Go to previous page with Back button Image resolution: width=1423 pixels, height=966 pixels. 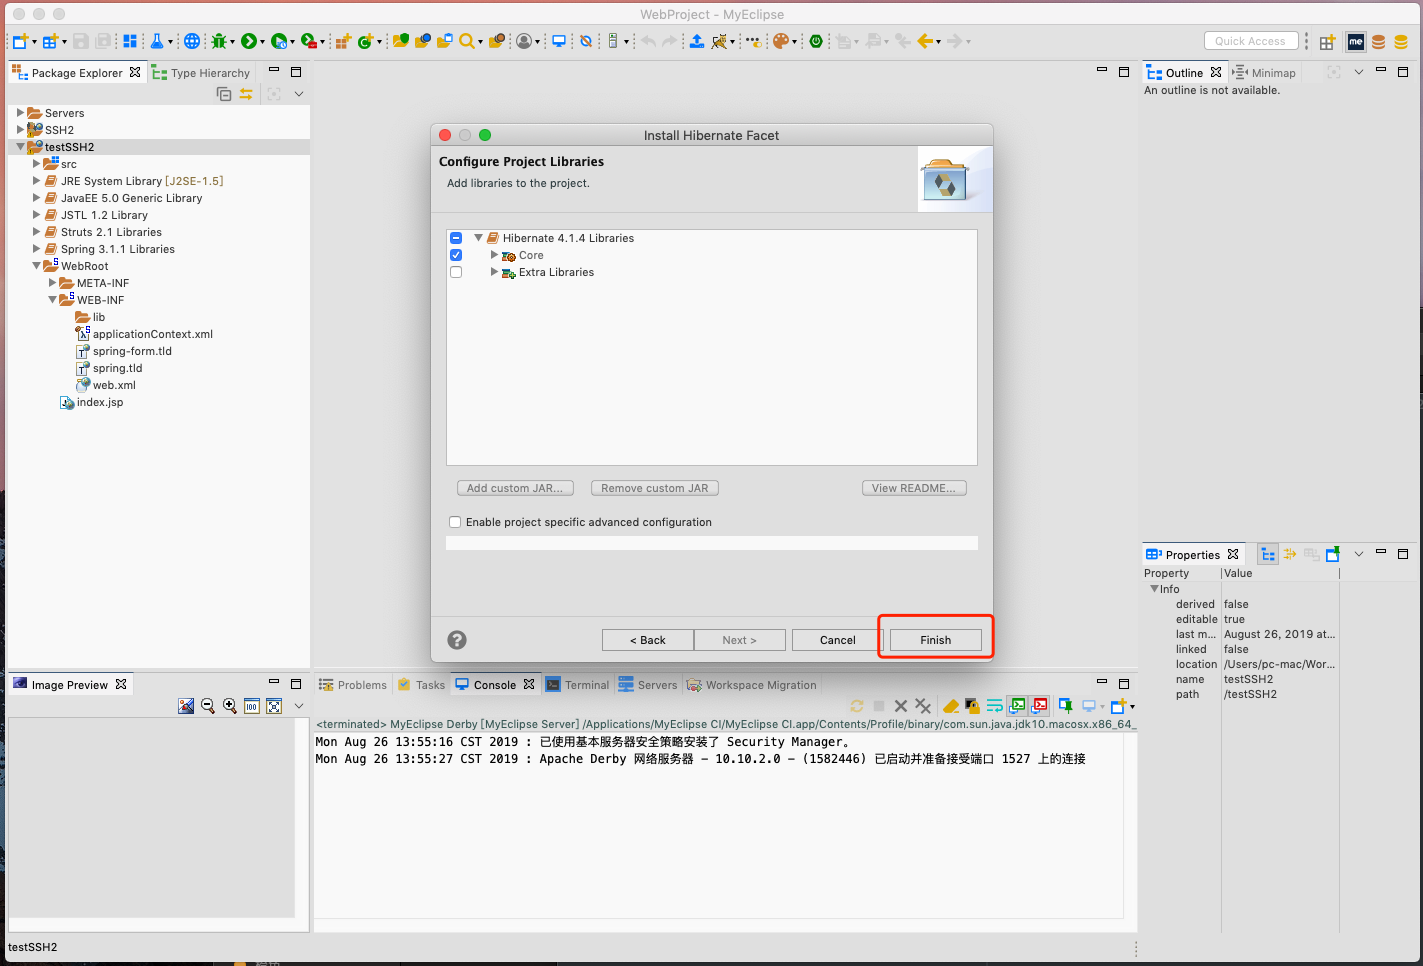click(x=648, y=640)
